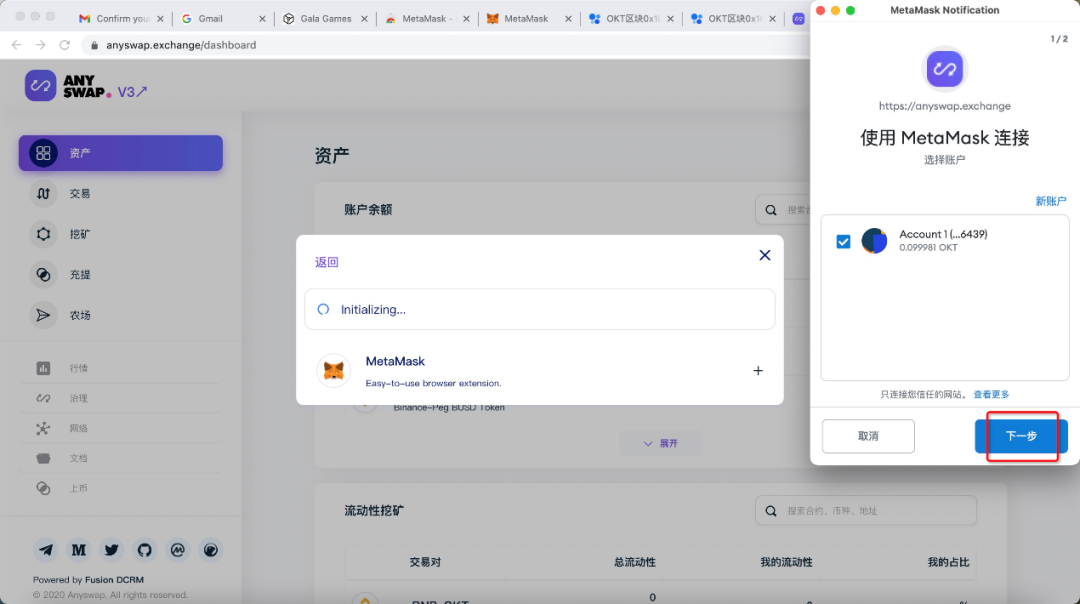Click the 总流动性 column header

coord(634,562)
